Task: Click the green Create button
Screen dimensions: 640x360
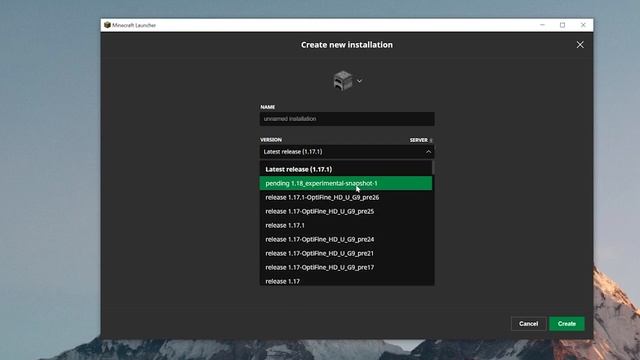Action: (x=567, y=324)
